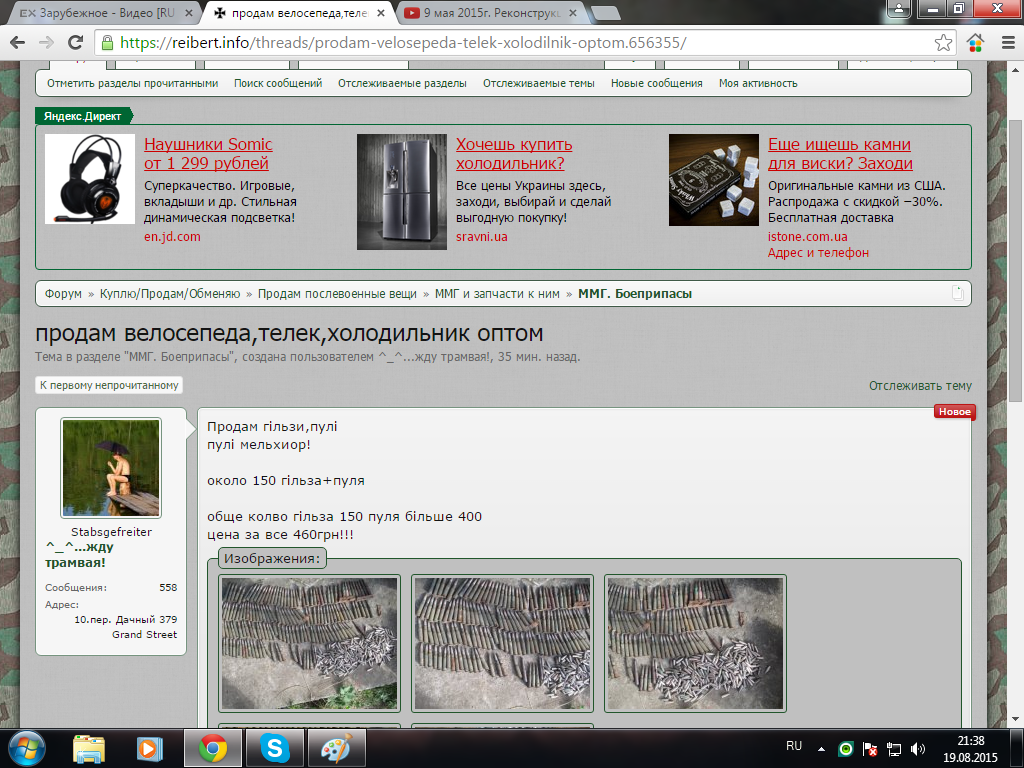Viewport: 1024px width, 768px height.
Task: Reload the page with the refresh icon
Action: click(x=73, y=43)
